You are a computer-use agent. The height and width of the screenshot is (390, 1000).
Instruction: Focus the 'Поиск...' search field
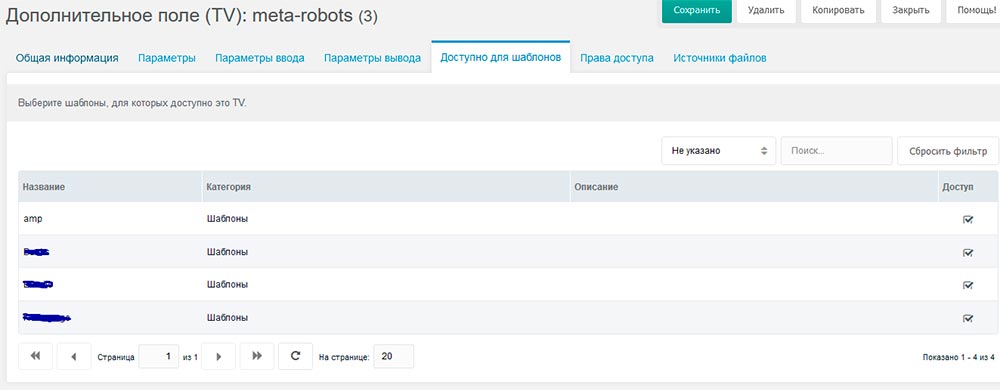(x=837, y=151)
